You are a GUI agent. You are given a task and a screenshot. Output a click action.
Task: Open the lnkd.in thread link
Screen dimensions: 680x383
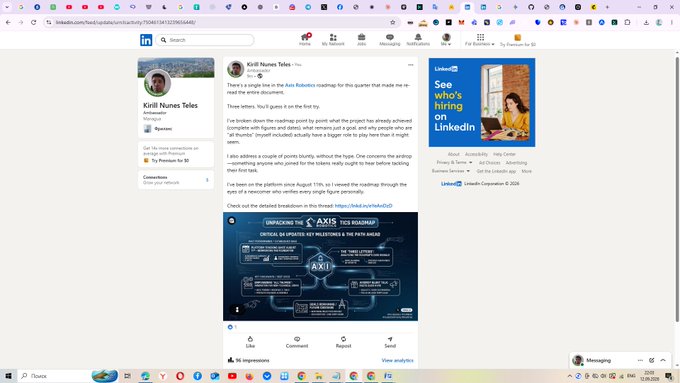click(x=363, y=206)
